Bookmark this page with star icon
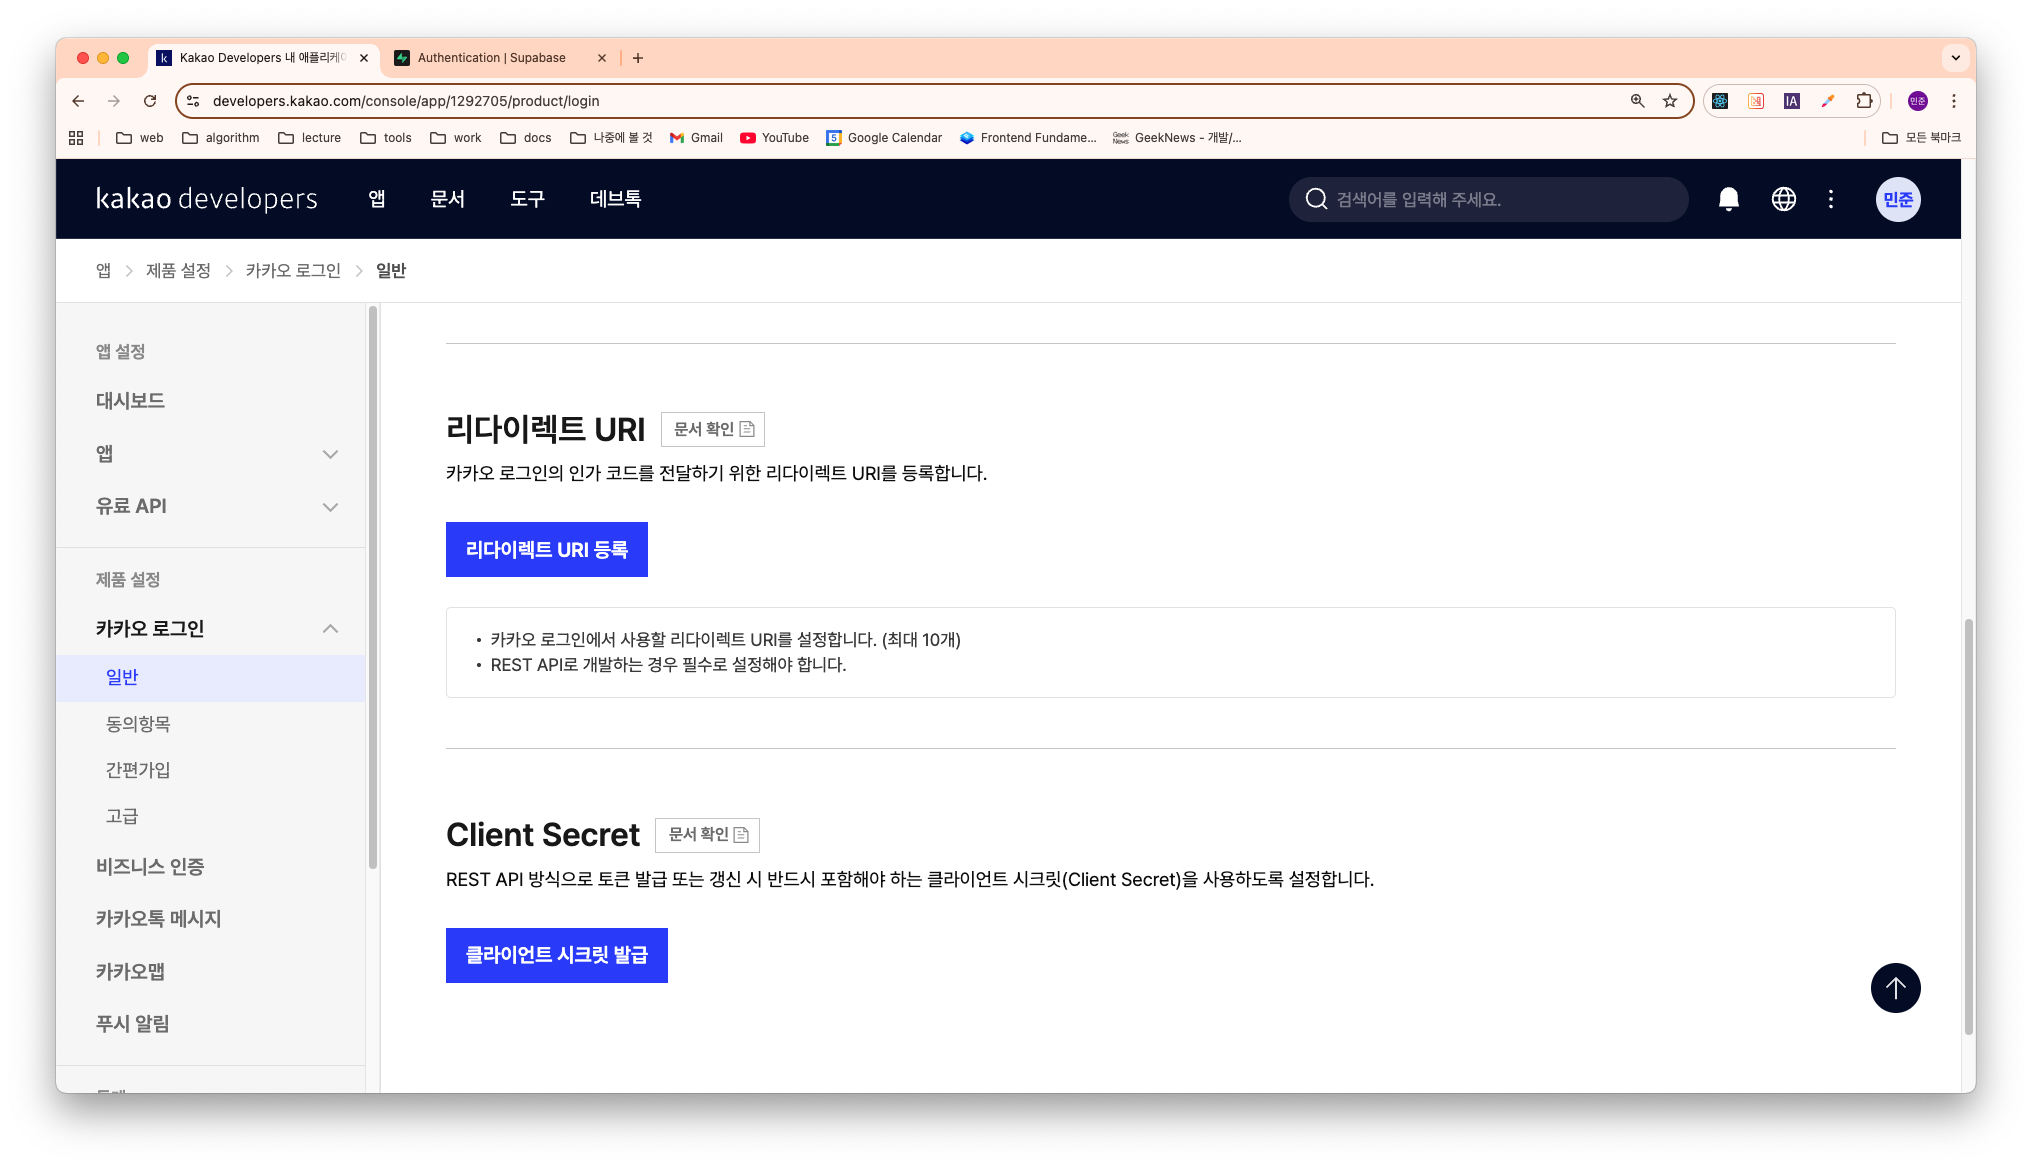Screen dimensions: 2032x1167 (x=1670, y=101)
